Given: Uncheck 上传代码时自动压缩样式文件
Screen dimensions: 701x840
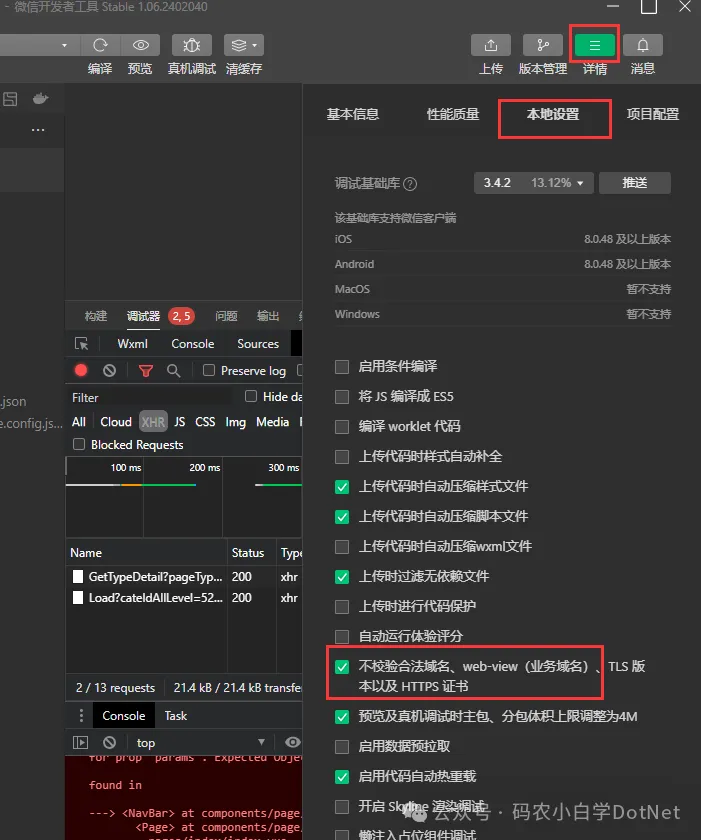Looking at the screenshot, I should [x=342, y=487].
